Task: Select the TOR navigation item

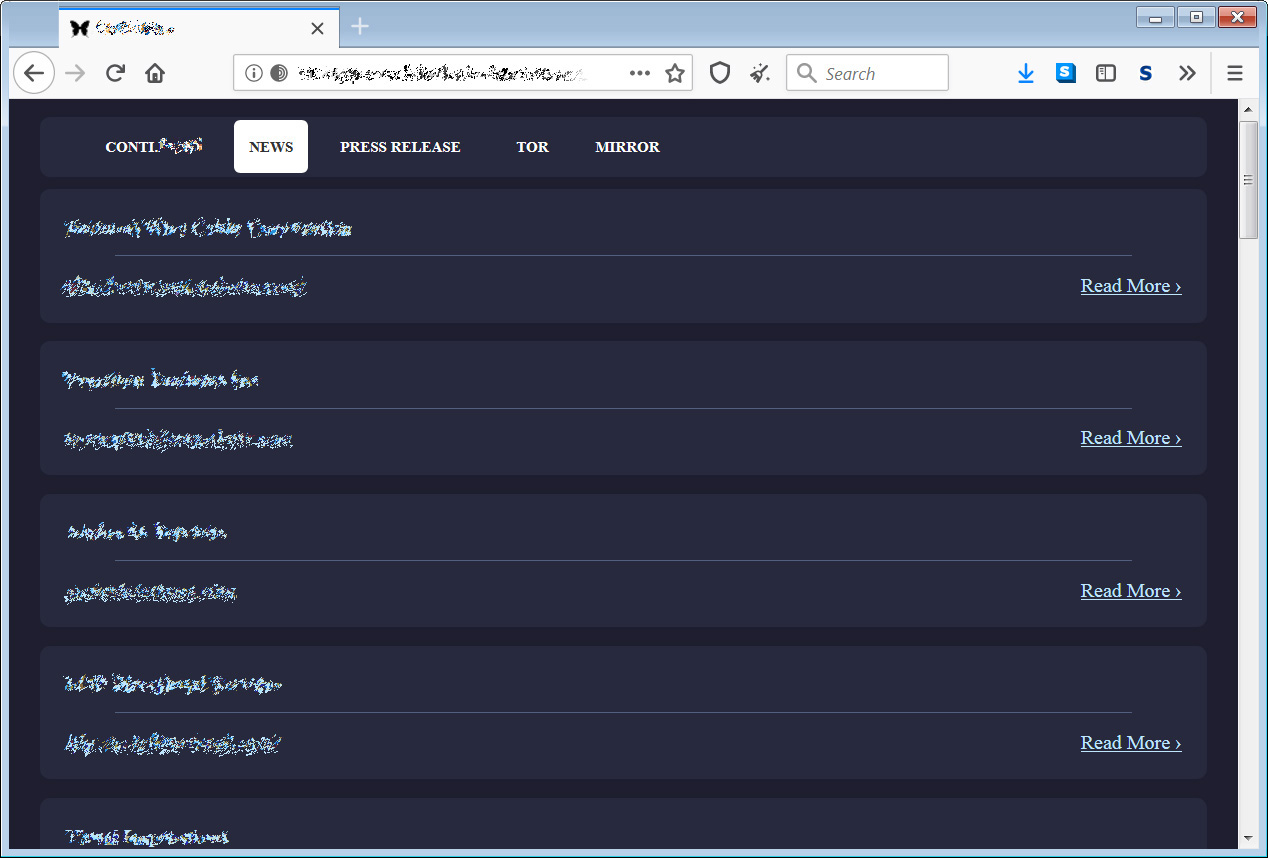Action: pyautogui.click(x=532, y=147)
